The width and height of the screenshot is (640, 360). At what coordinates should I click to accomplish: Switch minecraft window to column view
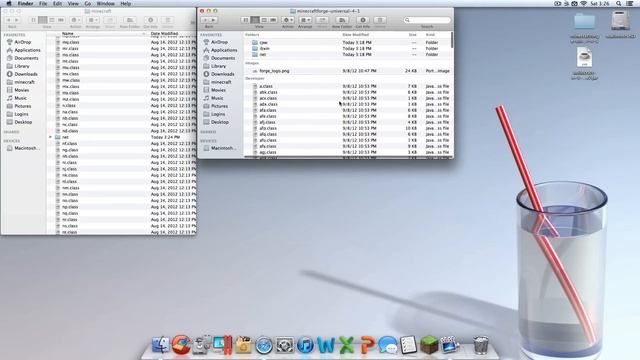52,20
